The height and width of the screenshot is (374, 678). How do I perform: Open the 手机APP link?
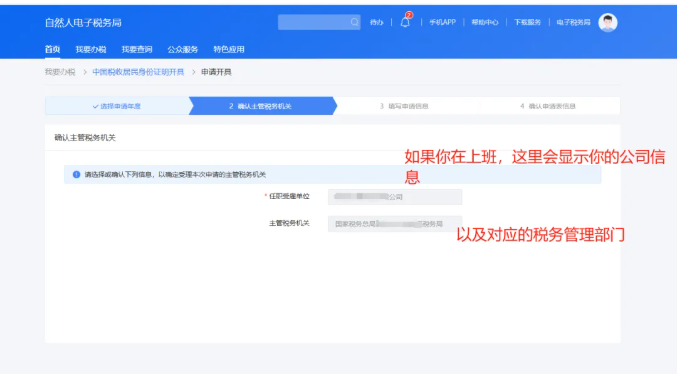[442, 22]
